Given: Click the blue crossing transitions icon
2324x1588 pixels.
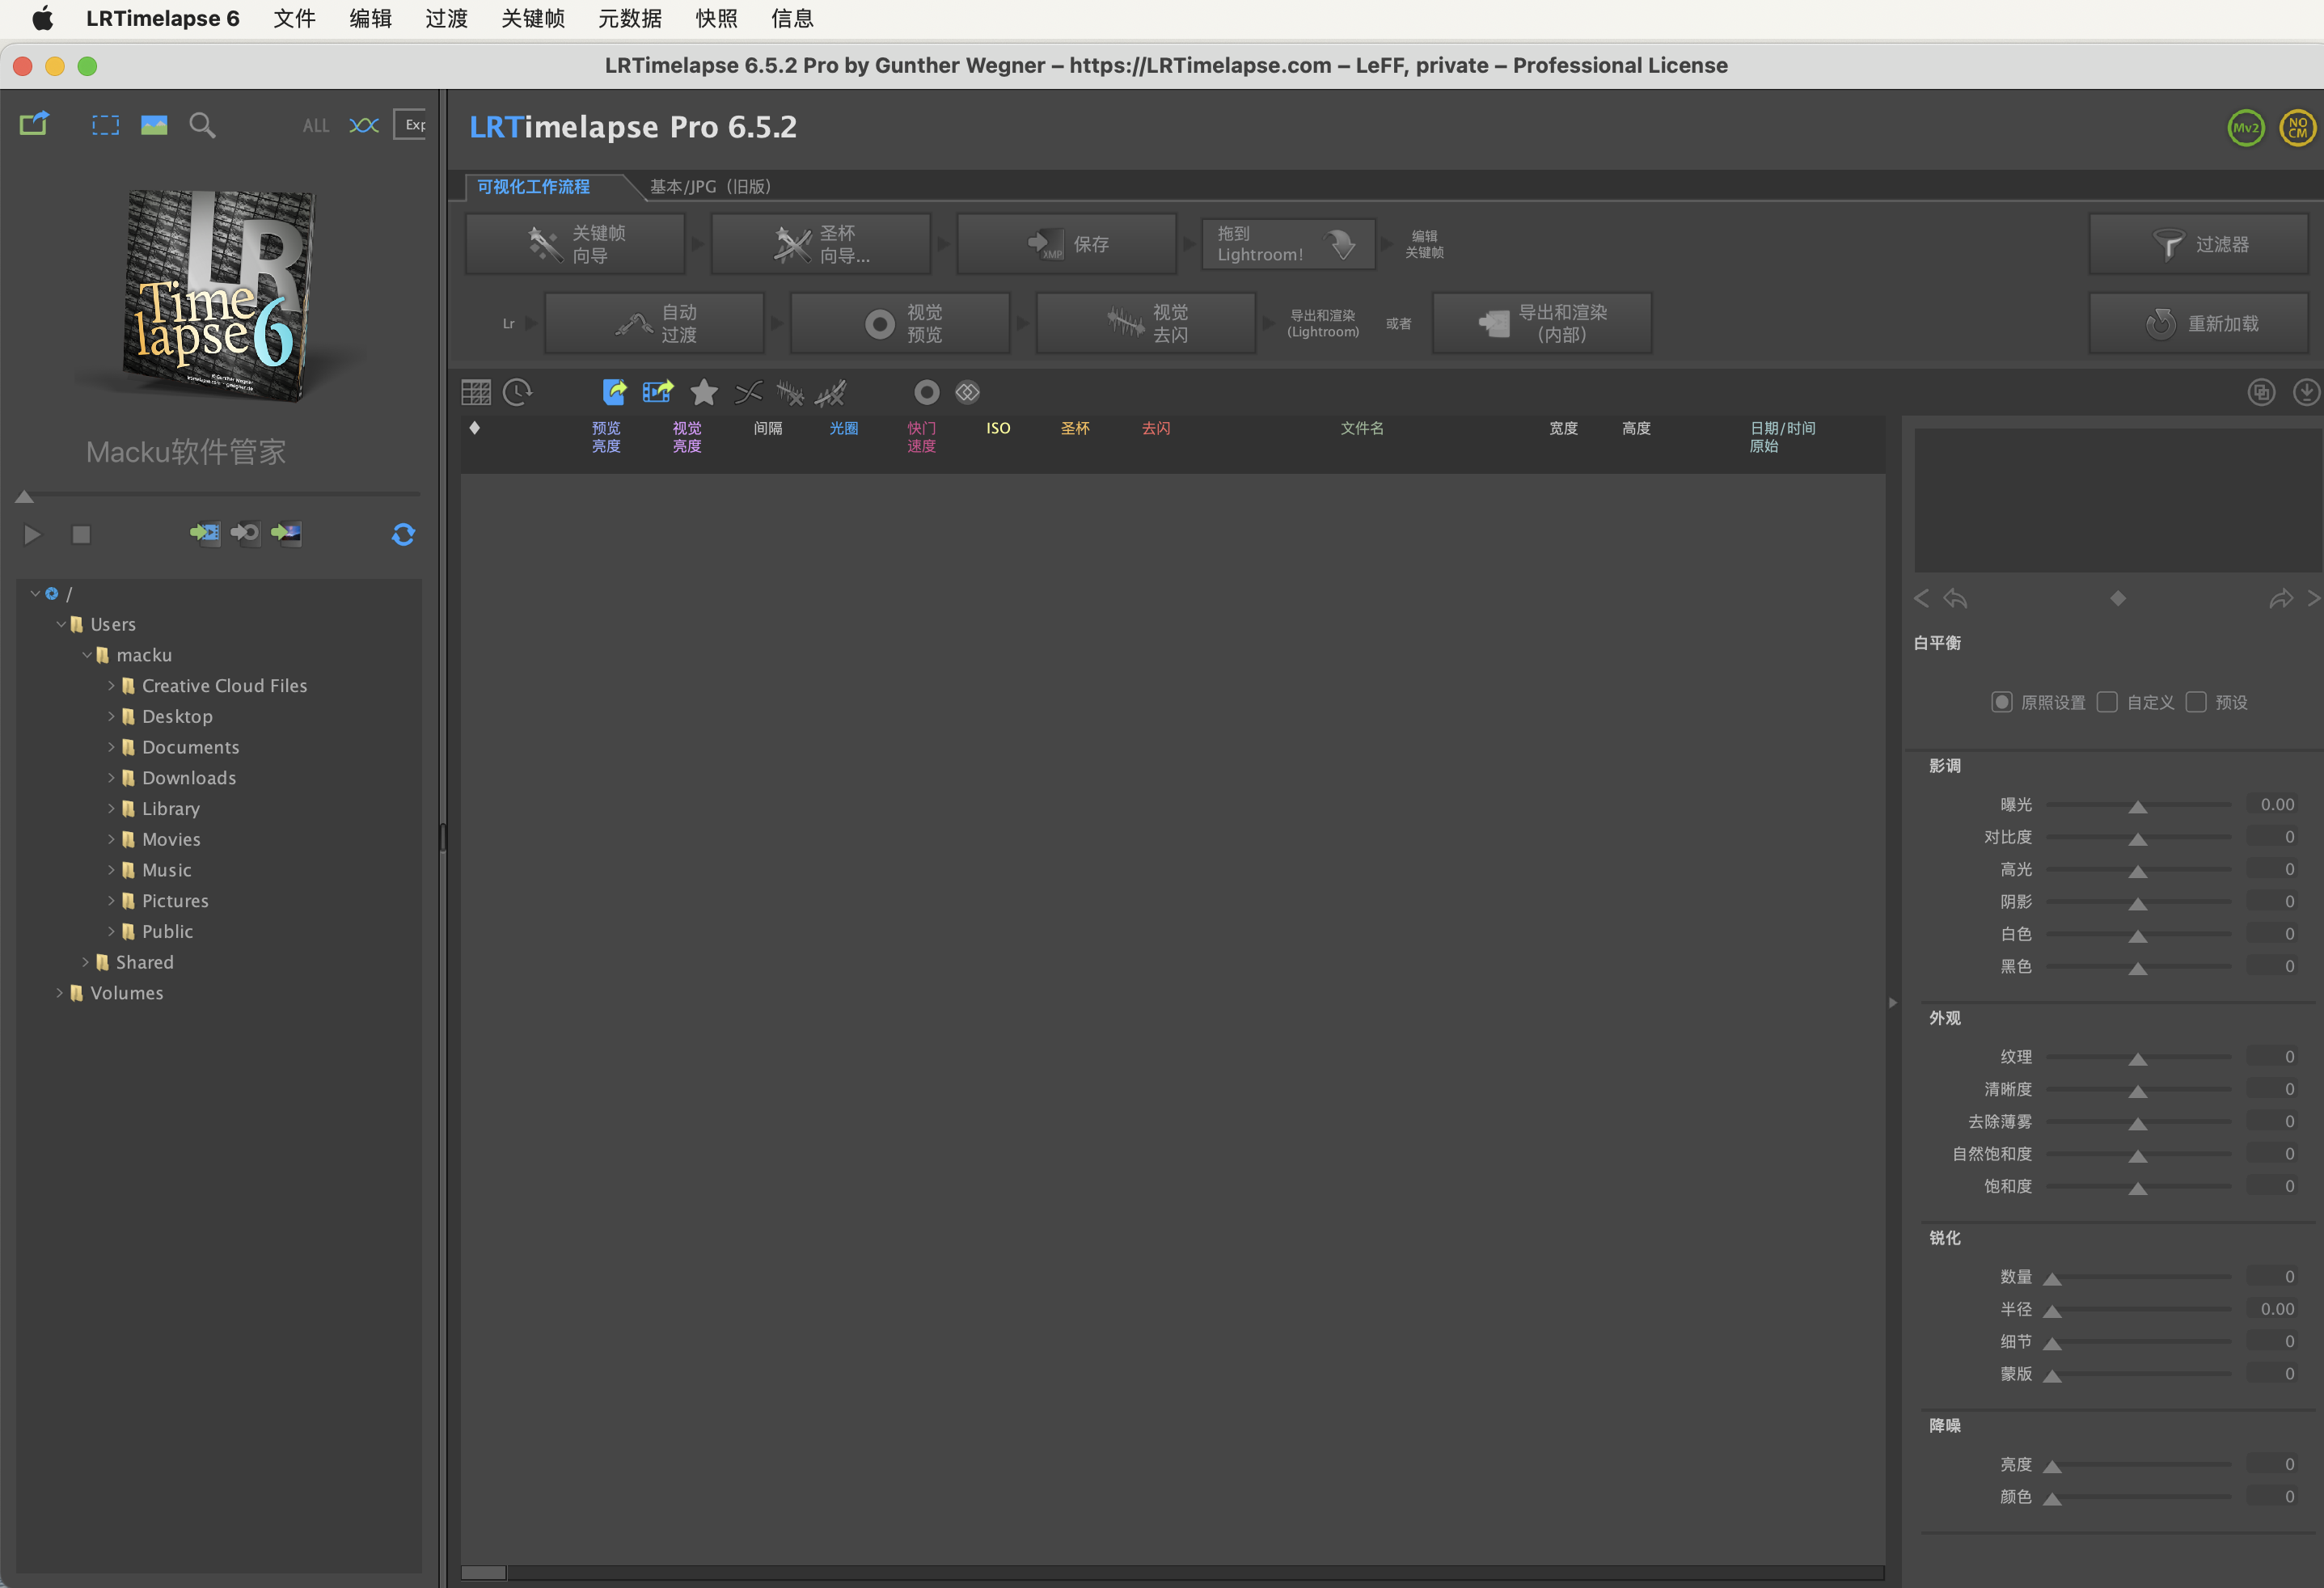Looking at the screenshot, I should tap(364, 125).
